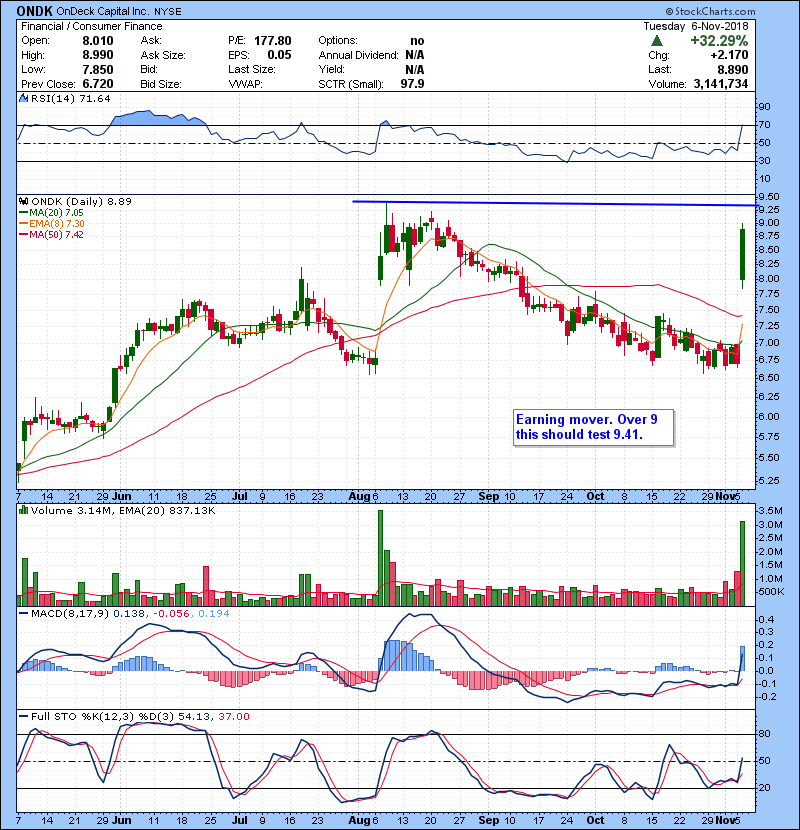Click the latest tall green candle on Nov 6
Screen dimensions: 800x830
tap(742, 255)
